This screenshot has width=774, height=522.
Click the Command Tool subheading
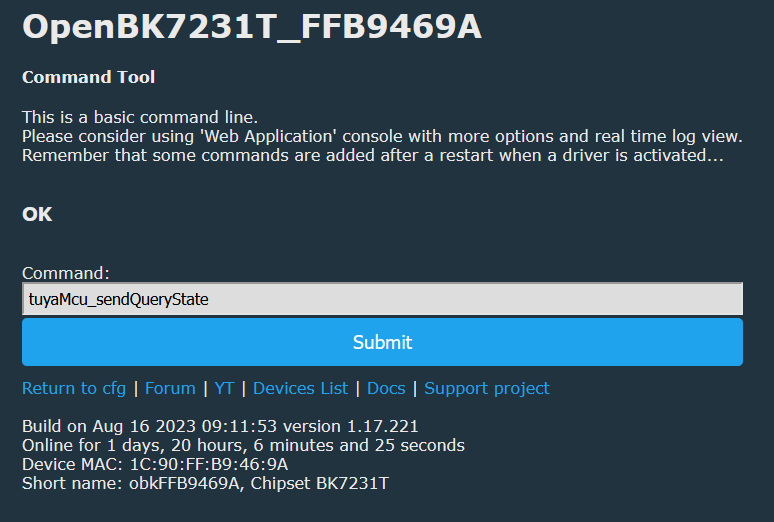tap(88, 77)
